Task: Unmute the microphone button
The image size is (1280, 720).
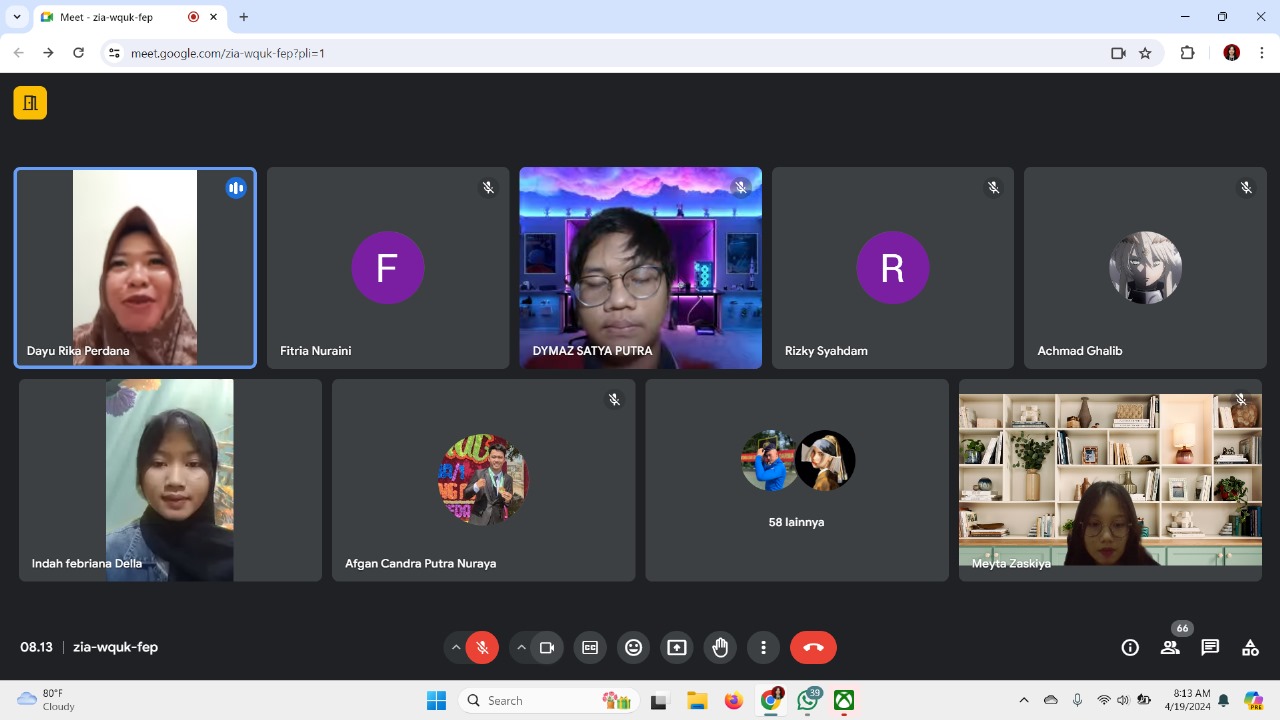Action: 482,648
